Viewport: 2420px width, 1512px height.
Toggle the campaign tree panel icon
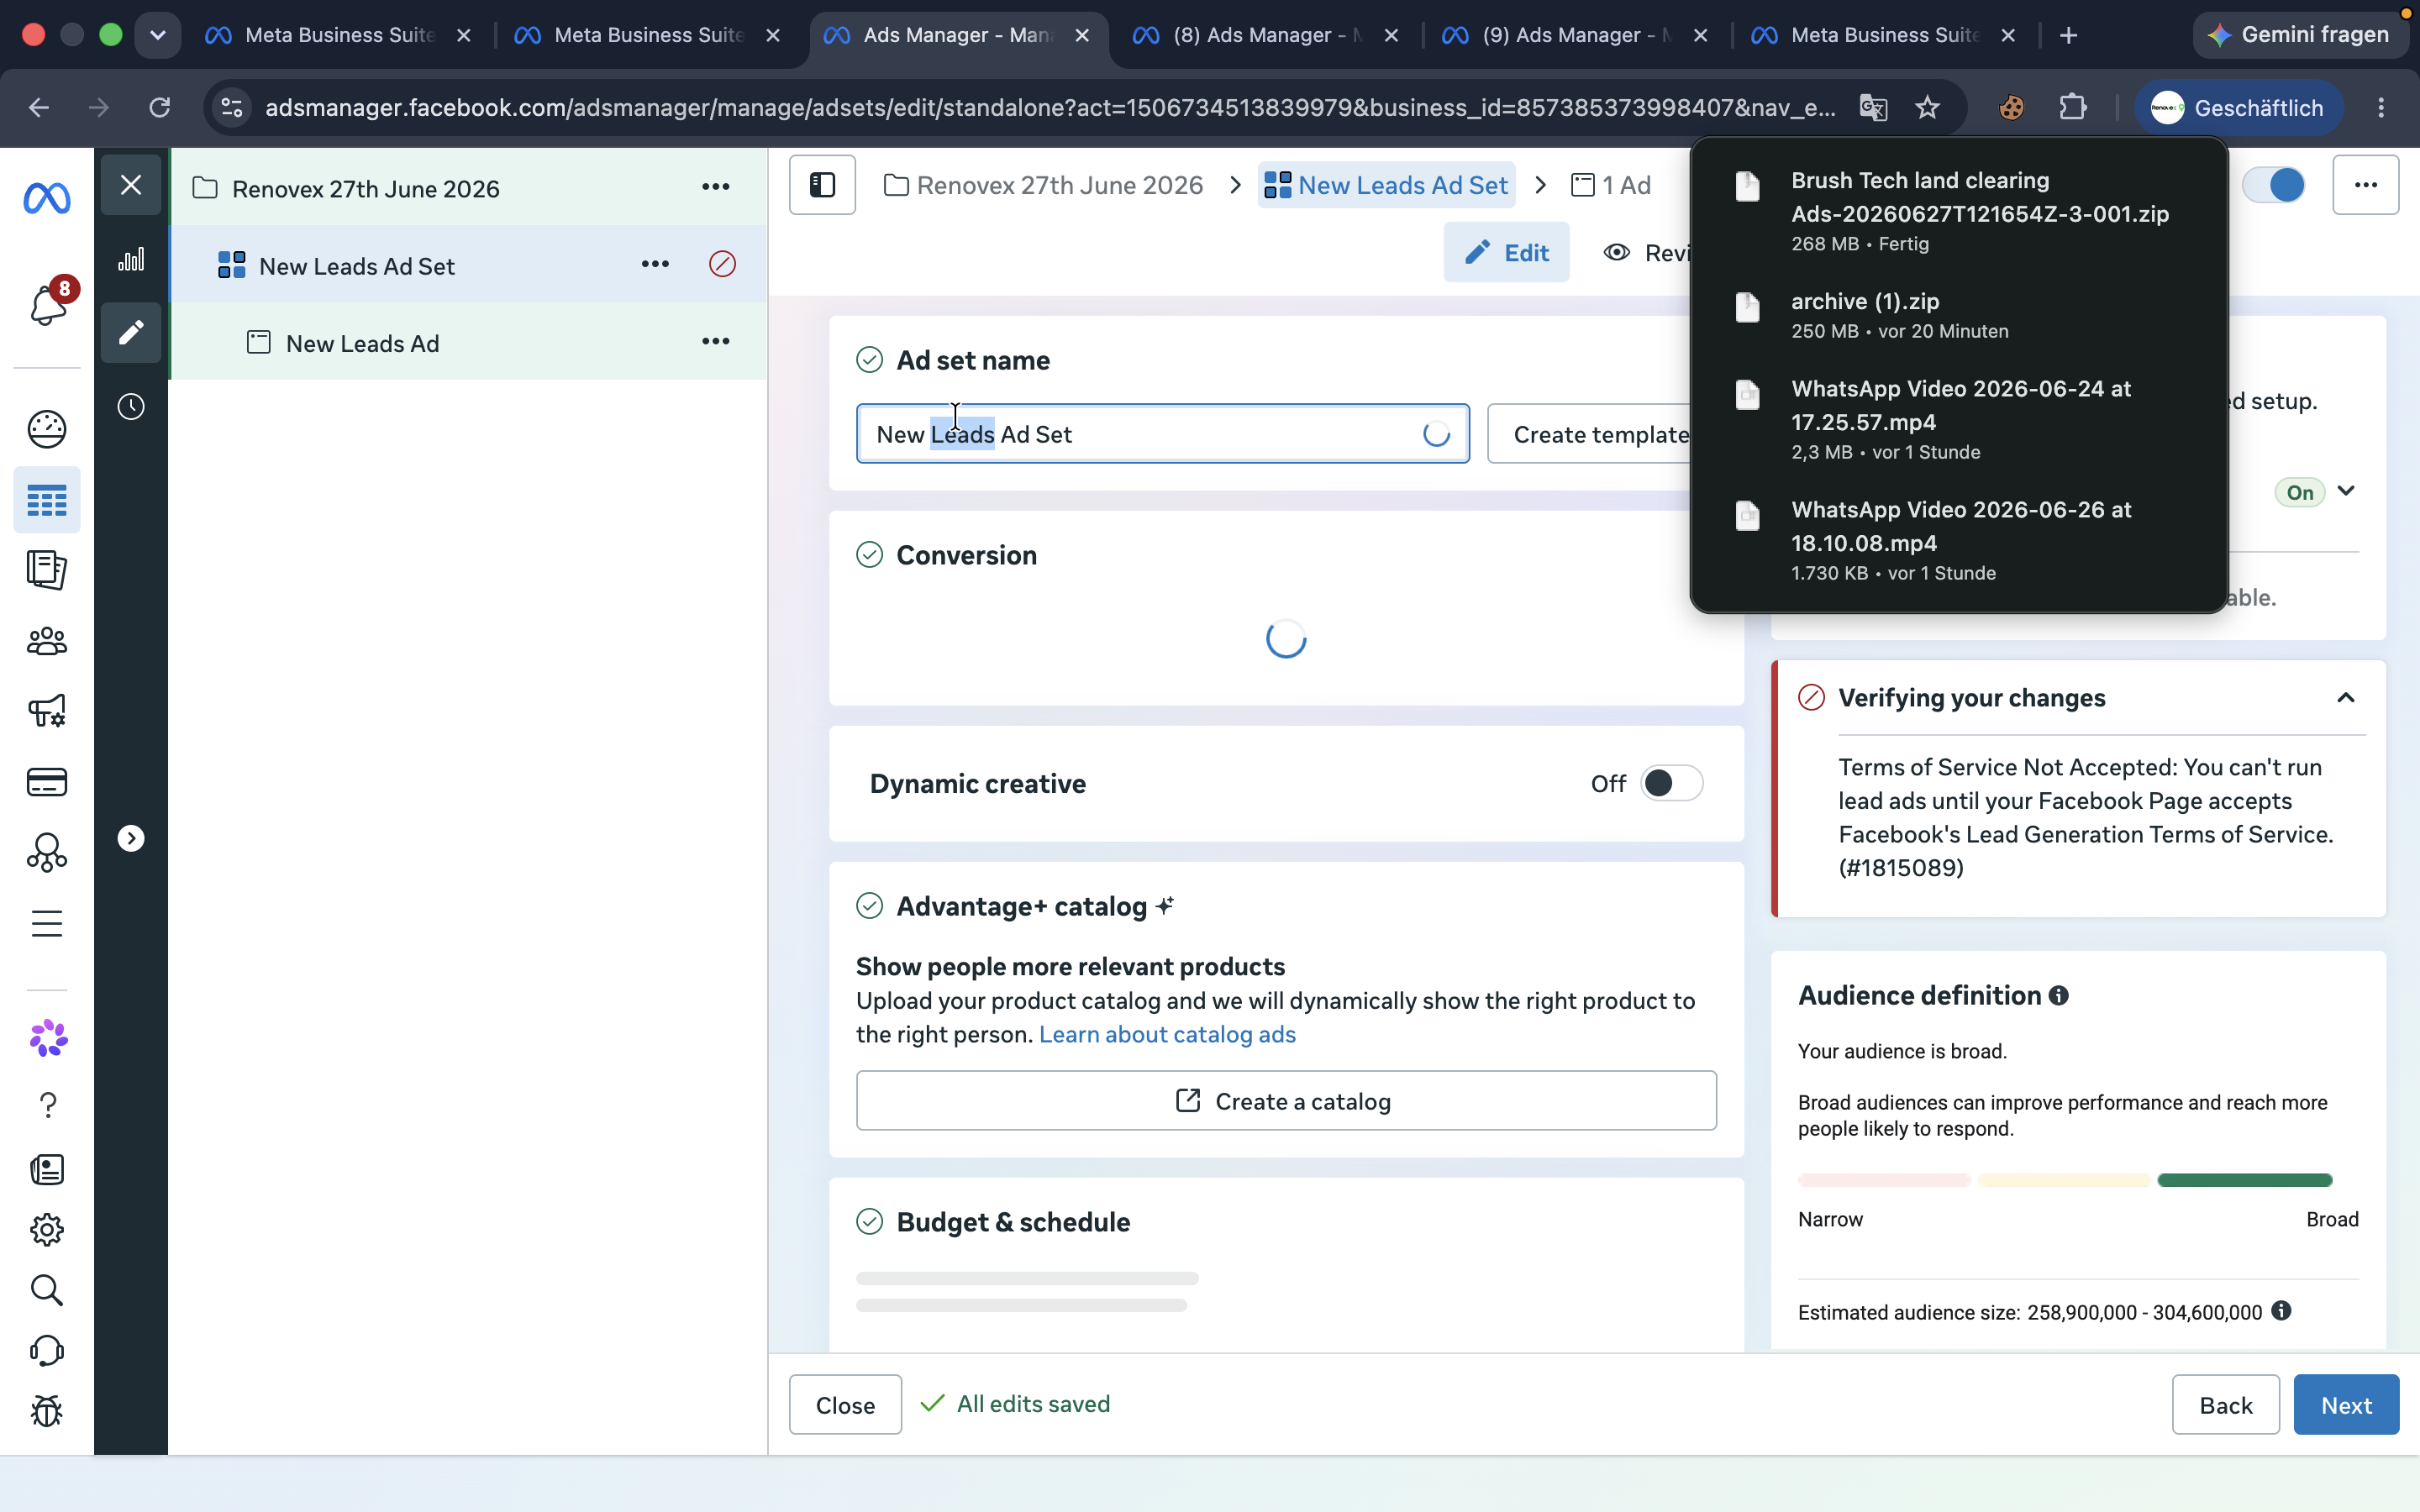pos(822,185)
